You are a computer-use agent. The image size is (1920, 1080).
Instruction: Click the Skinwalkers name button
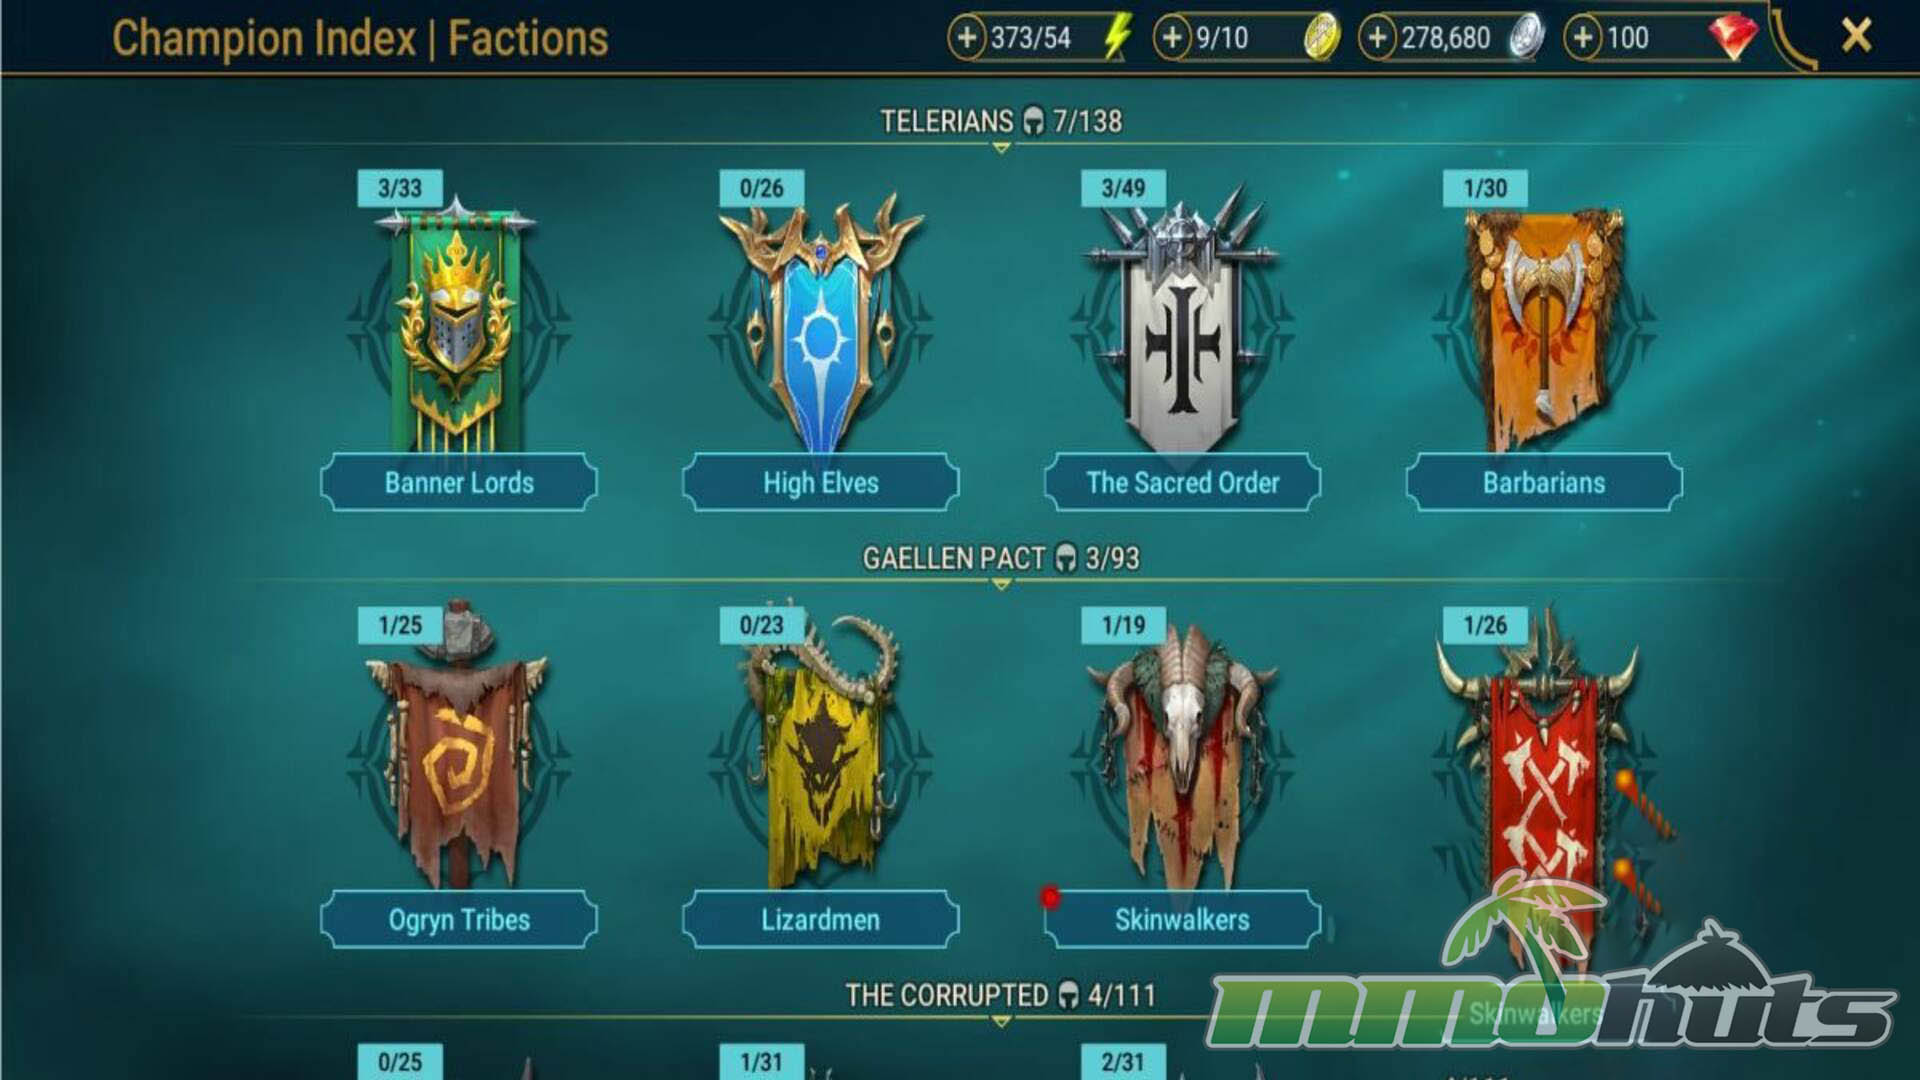click(1182, 920)
